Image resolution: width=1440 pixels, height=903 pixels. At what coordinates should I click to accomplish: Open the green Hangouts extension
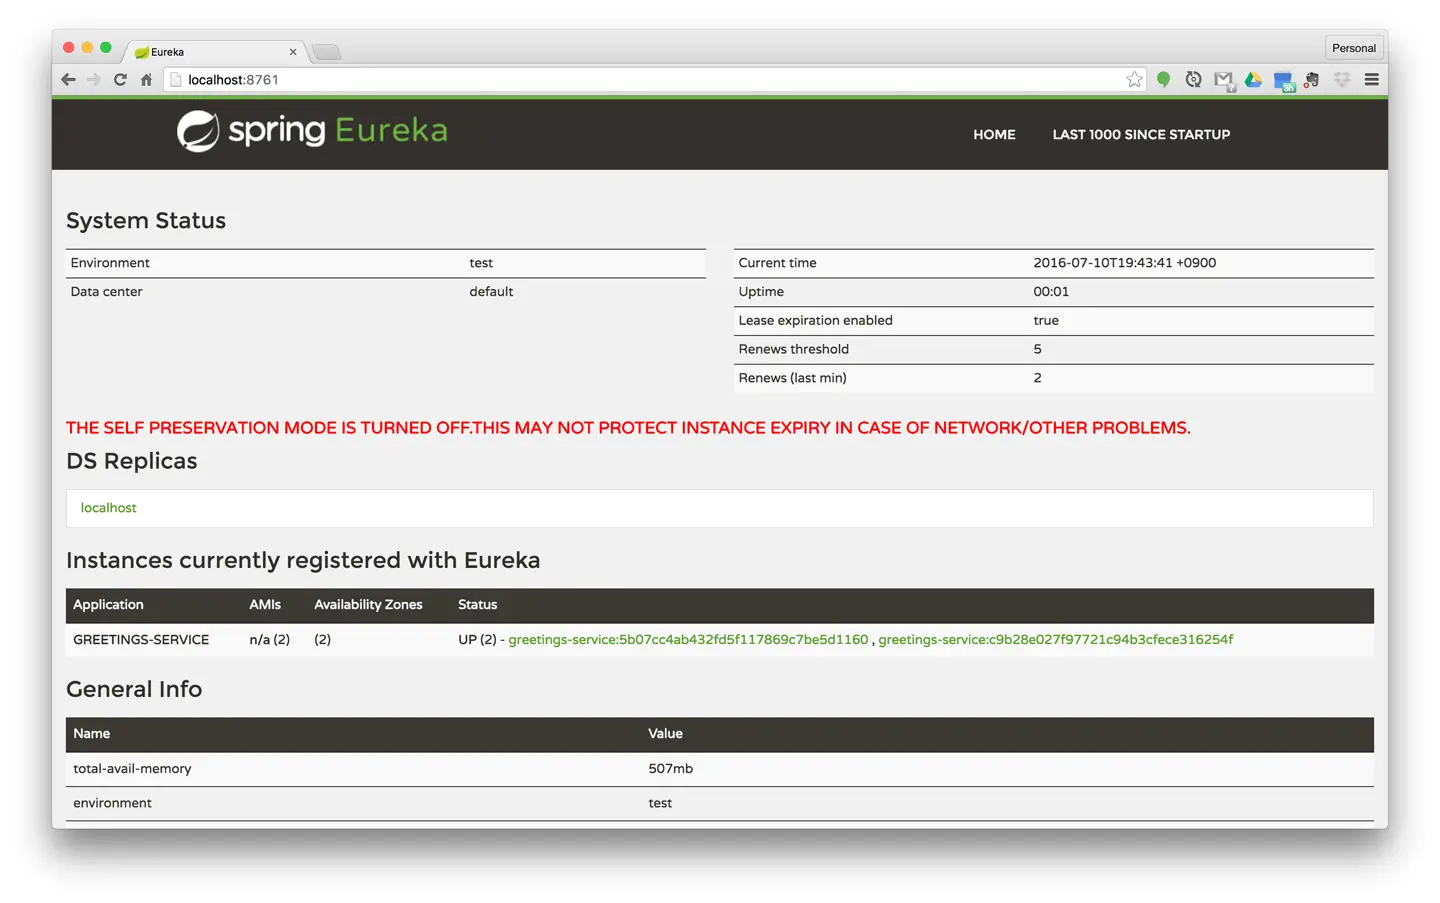[x=1163, y=80]
